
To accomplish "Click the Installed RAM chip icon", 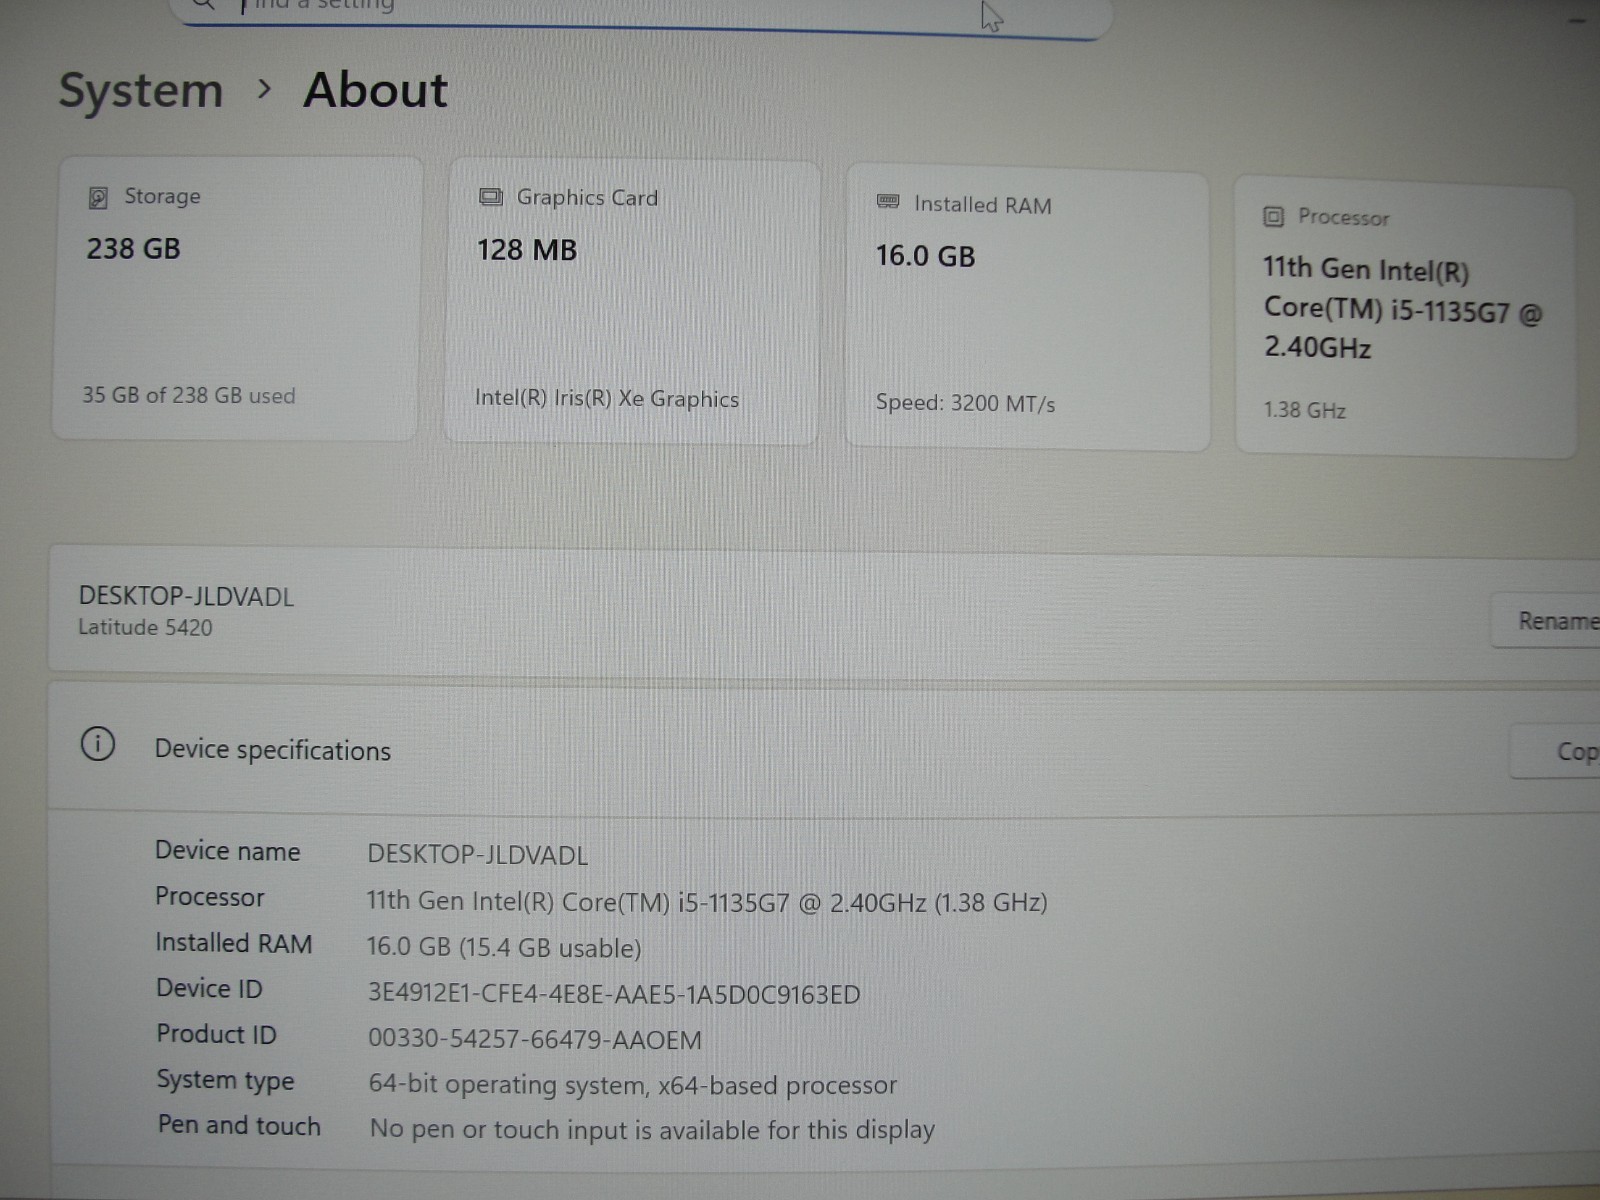I will pyautogui.click(x=888, y=202).
